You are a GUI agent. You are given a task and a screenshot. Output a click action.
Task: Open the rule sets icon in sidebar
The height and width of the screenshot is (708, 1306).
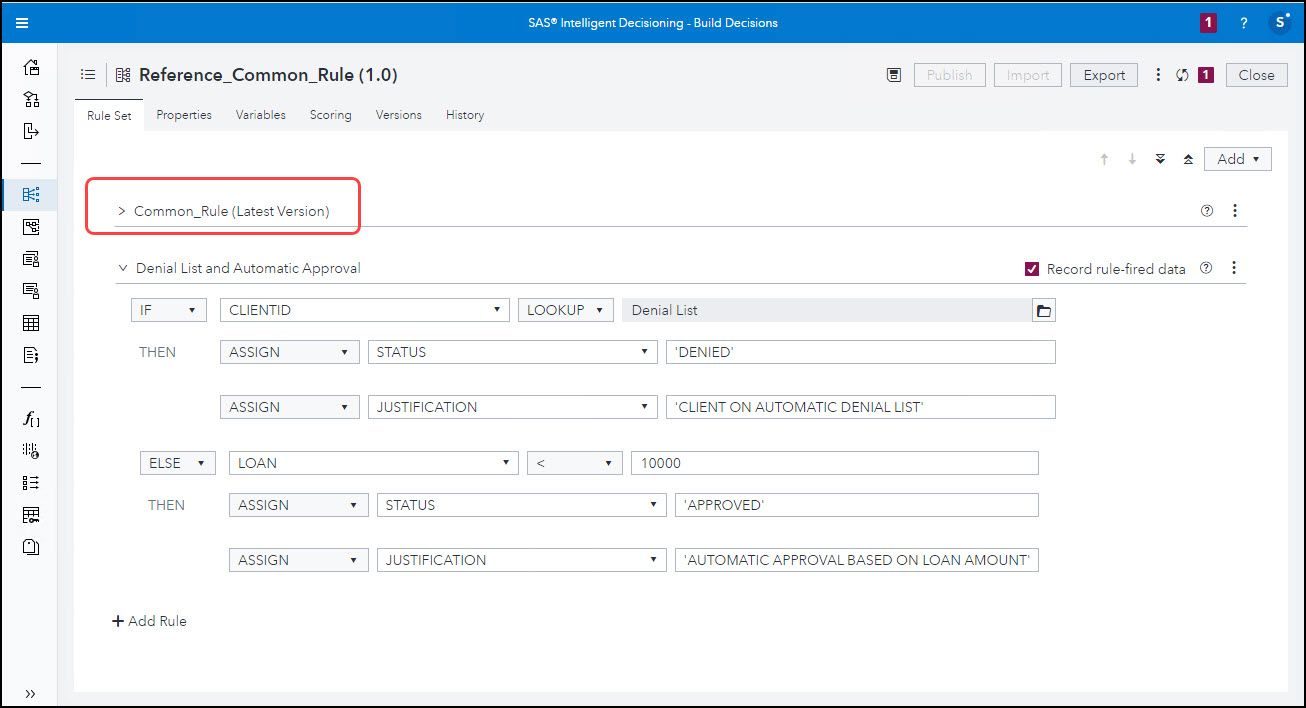point(31,194)
